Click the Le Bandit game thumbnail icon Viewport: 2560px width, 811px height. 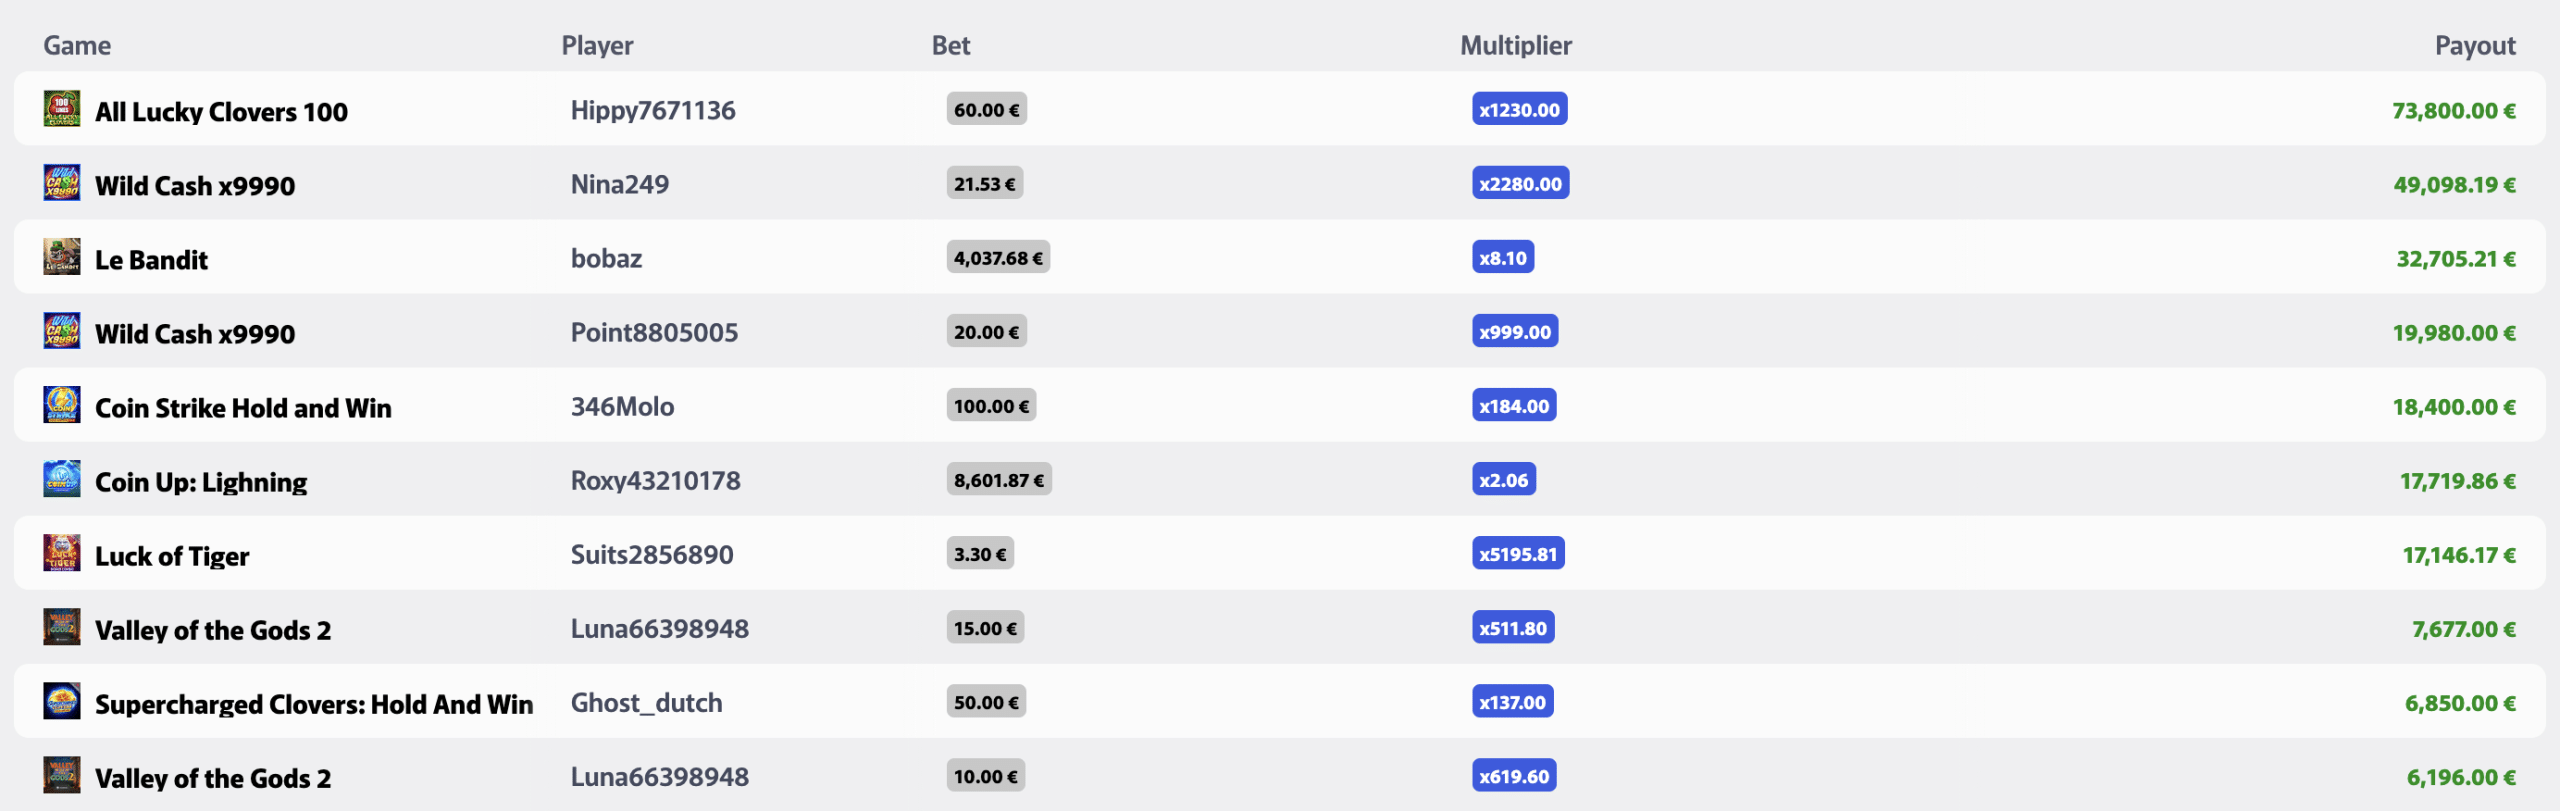click(x=62, y=257)
